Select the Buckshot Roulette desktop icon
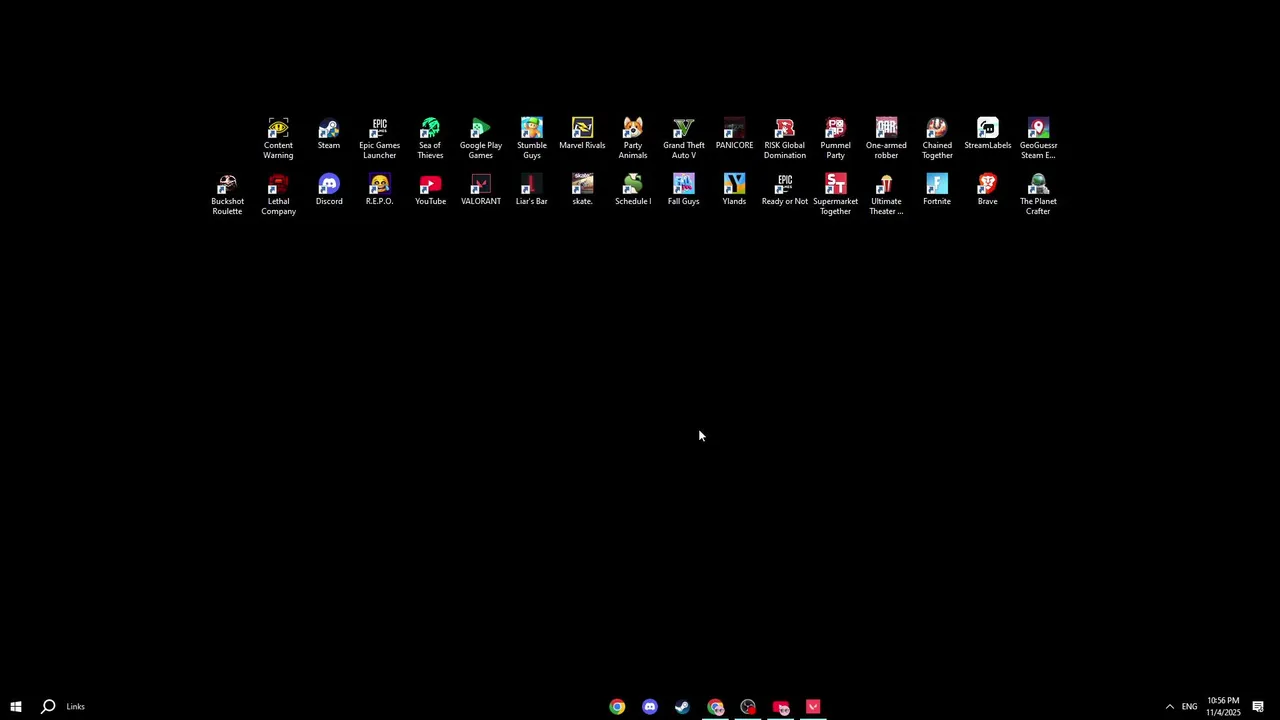The width and height of the screenshot is (1280, 720). tap(227, 194)
